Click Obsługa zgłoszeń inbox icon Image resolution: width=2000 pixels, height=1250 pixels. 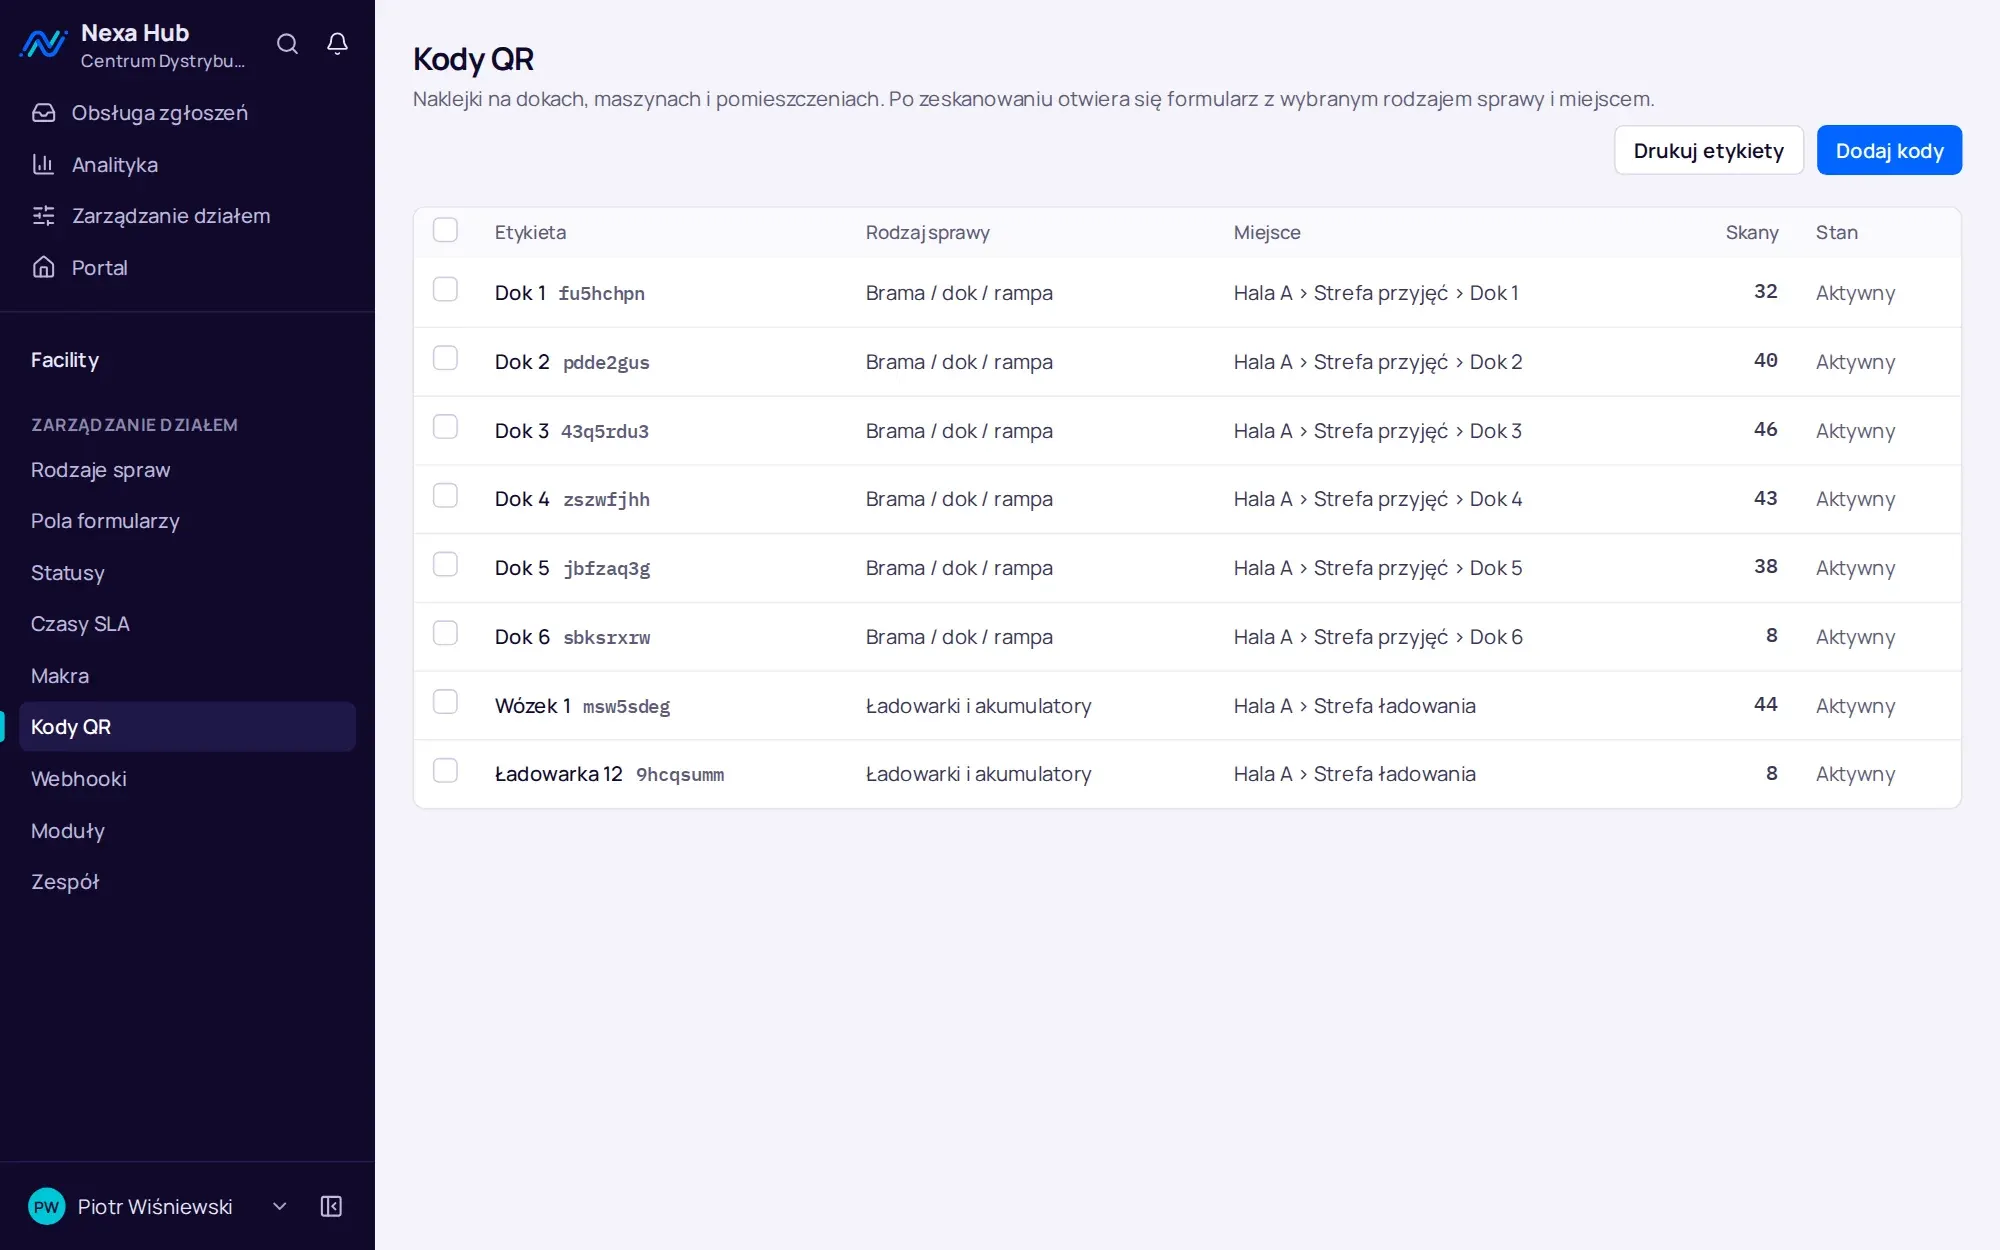[x=43, y=113]
